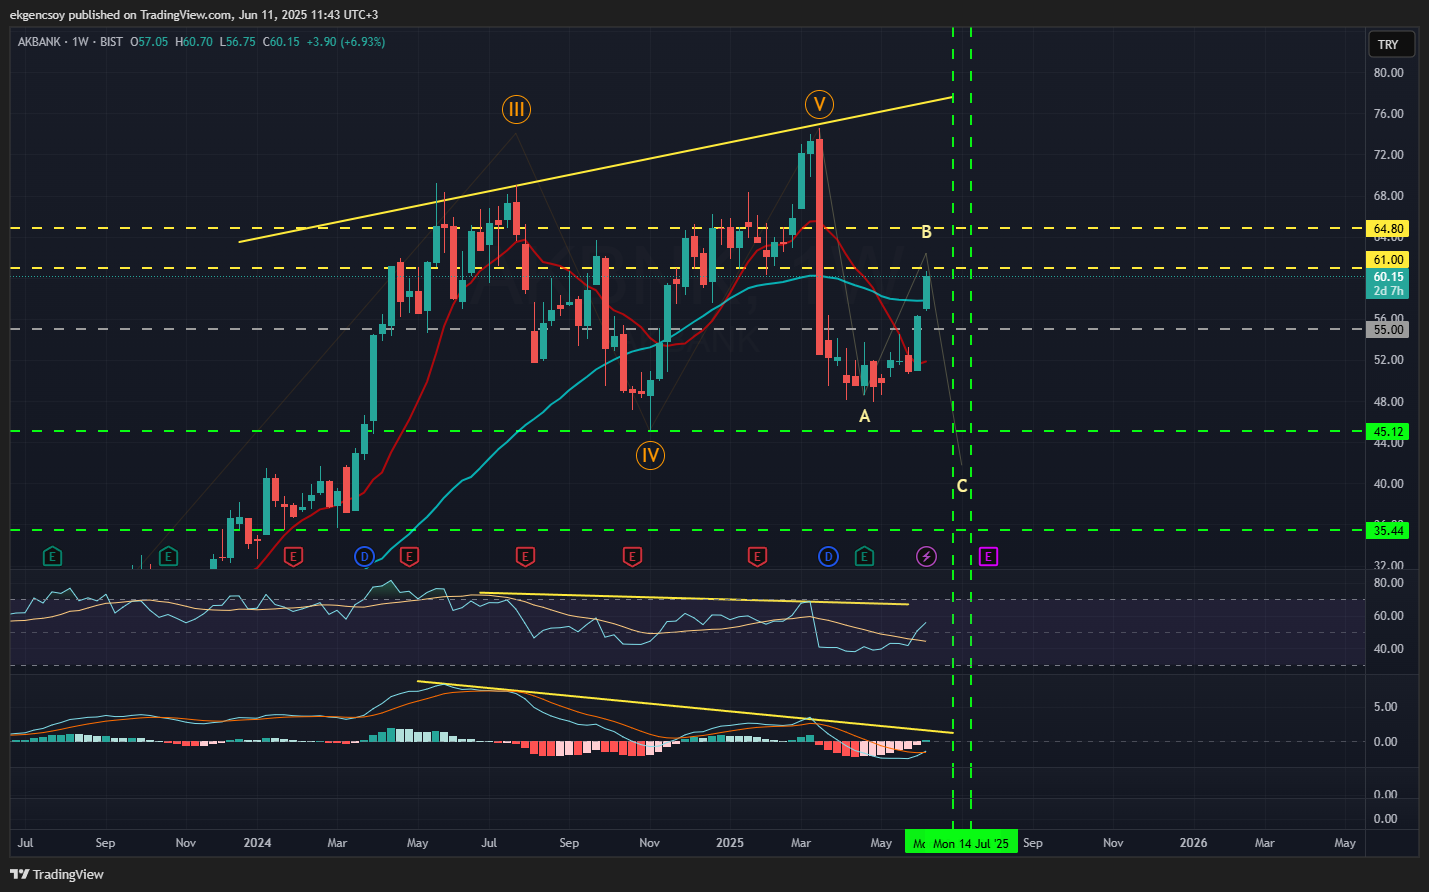Click the 1W interval label in header
Image resolution: width=1429 pixels, height=892 pixels.
[x=81, y=42]
